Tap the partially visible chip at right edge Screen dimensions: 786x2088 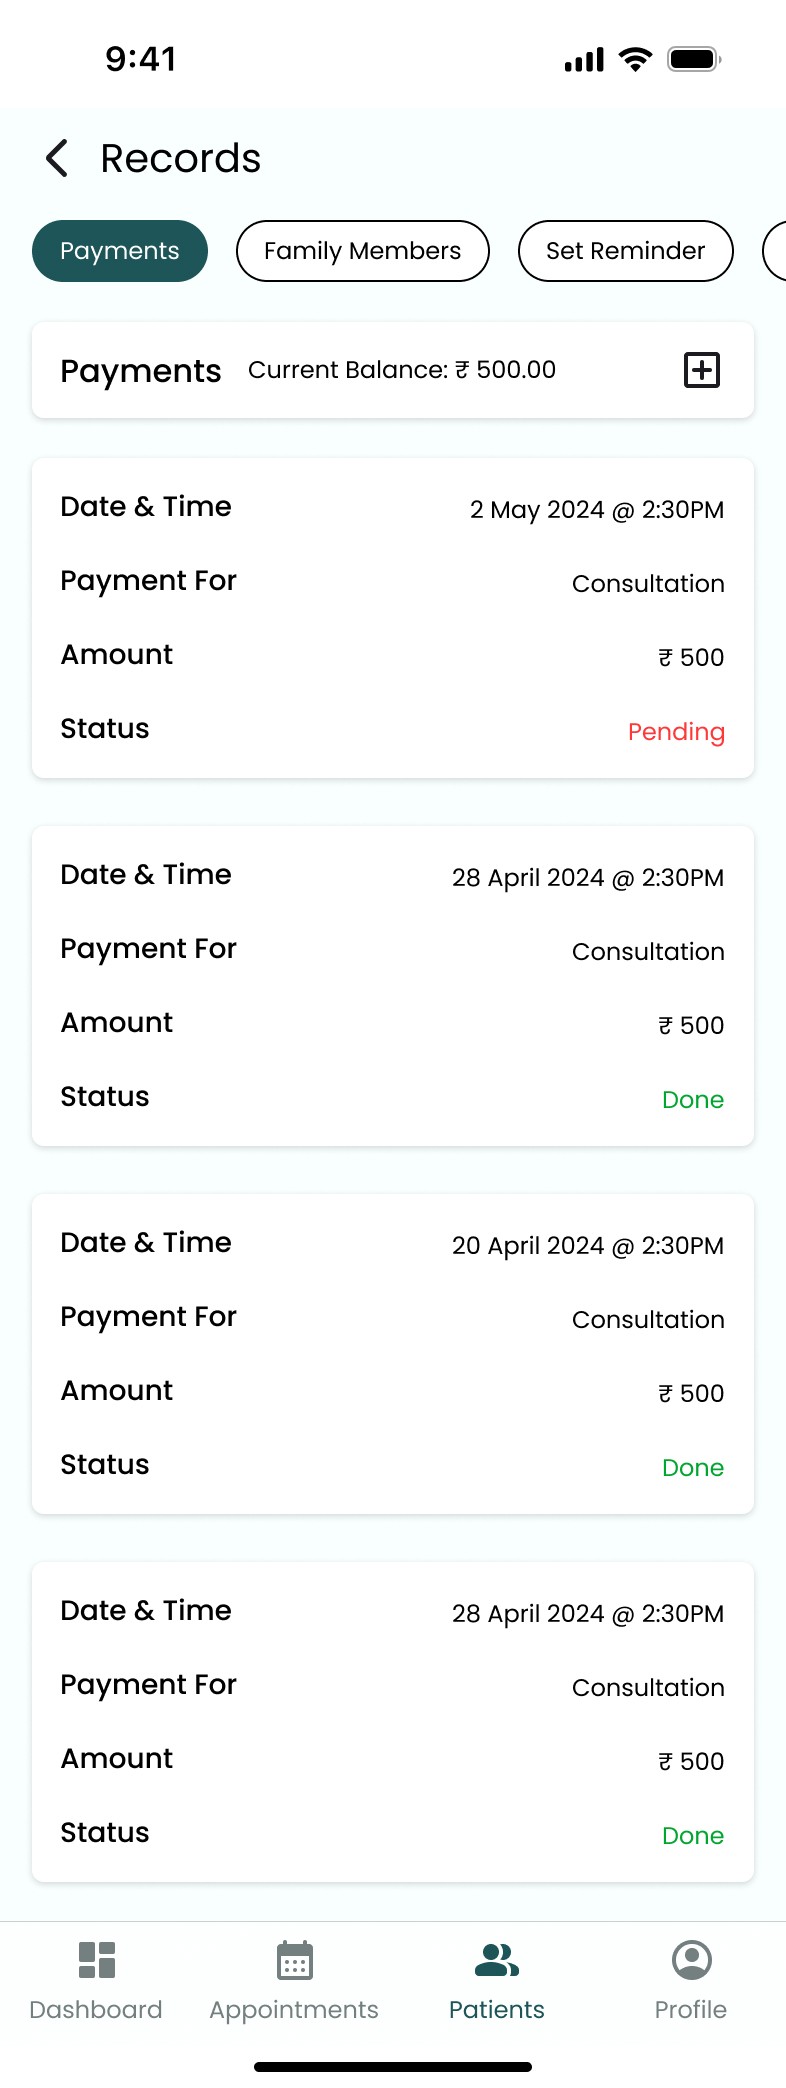775,251
